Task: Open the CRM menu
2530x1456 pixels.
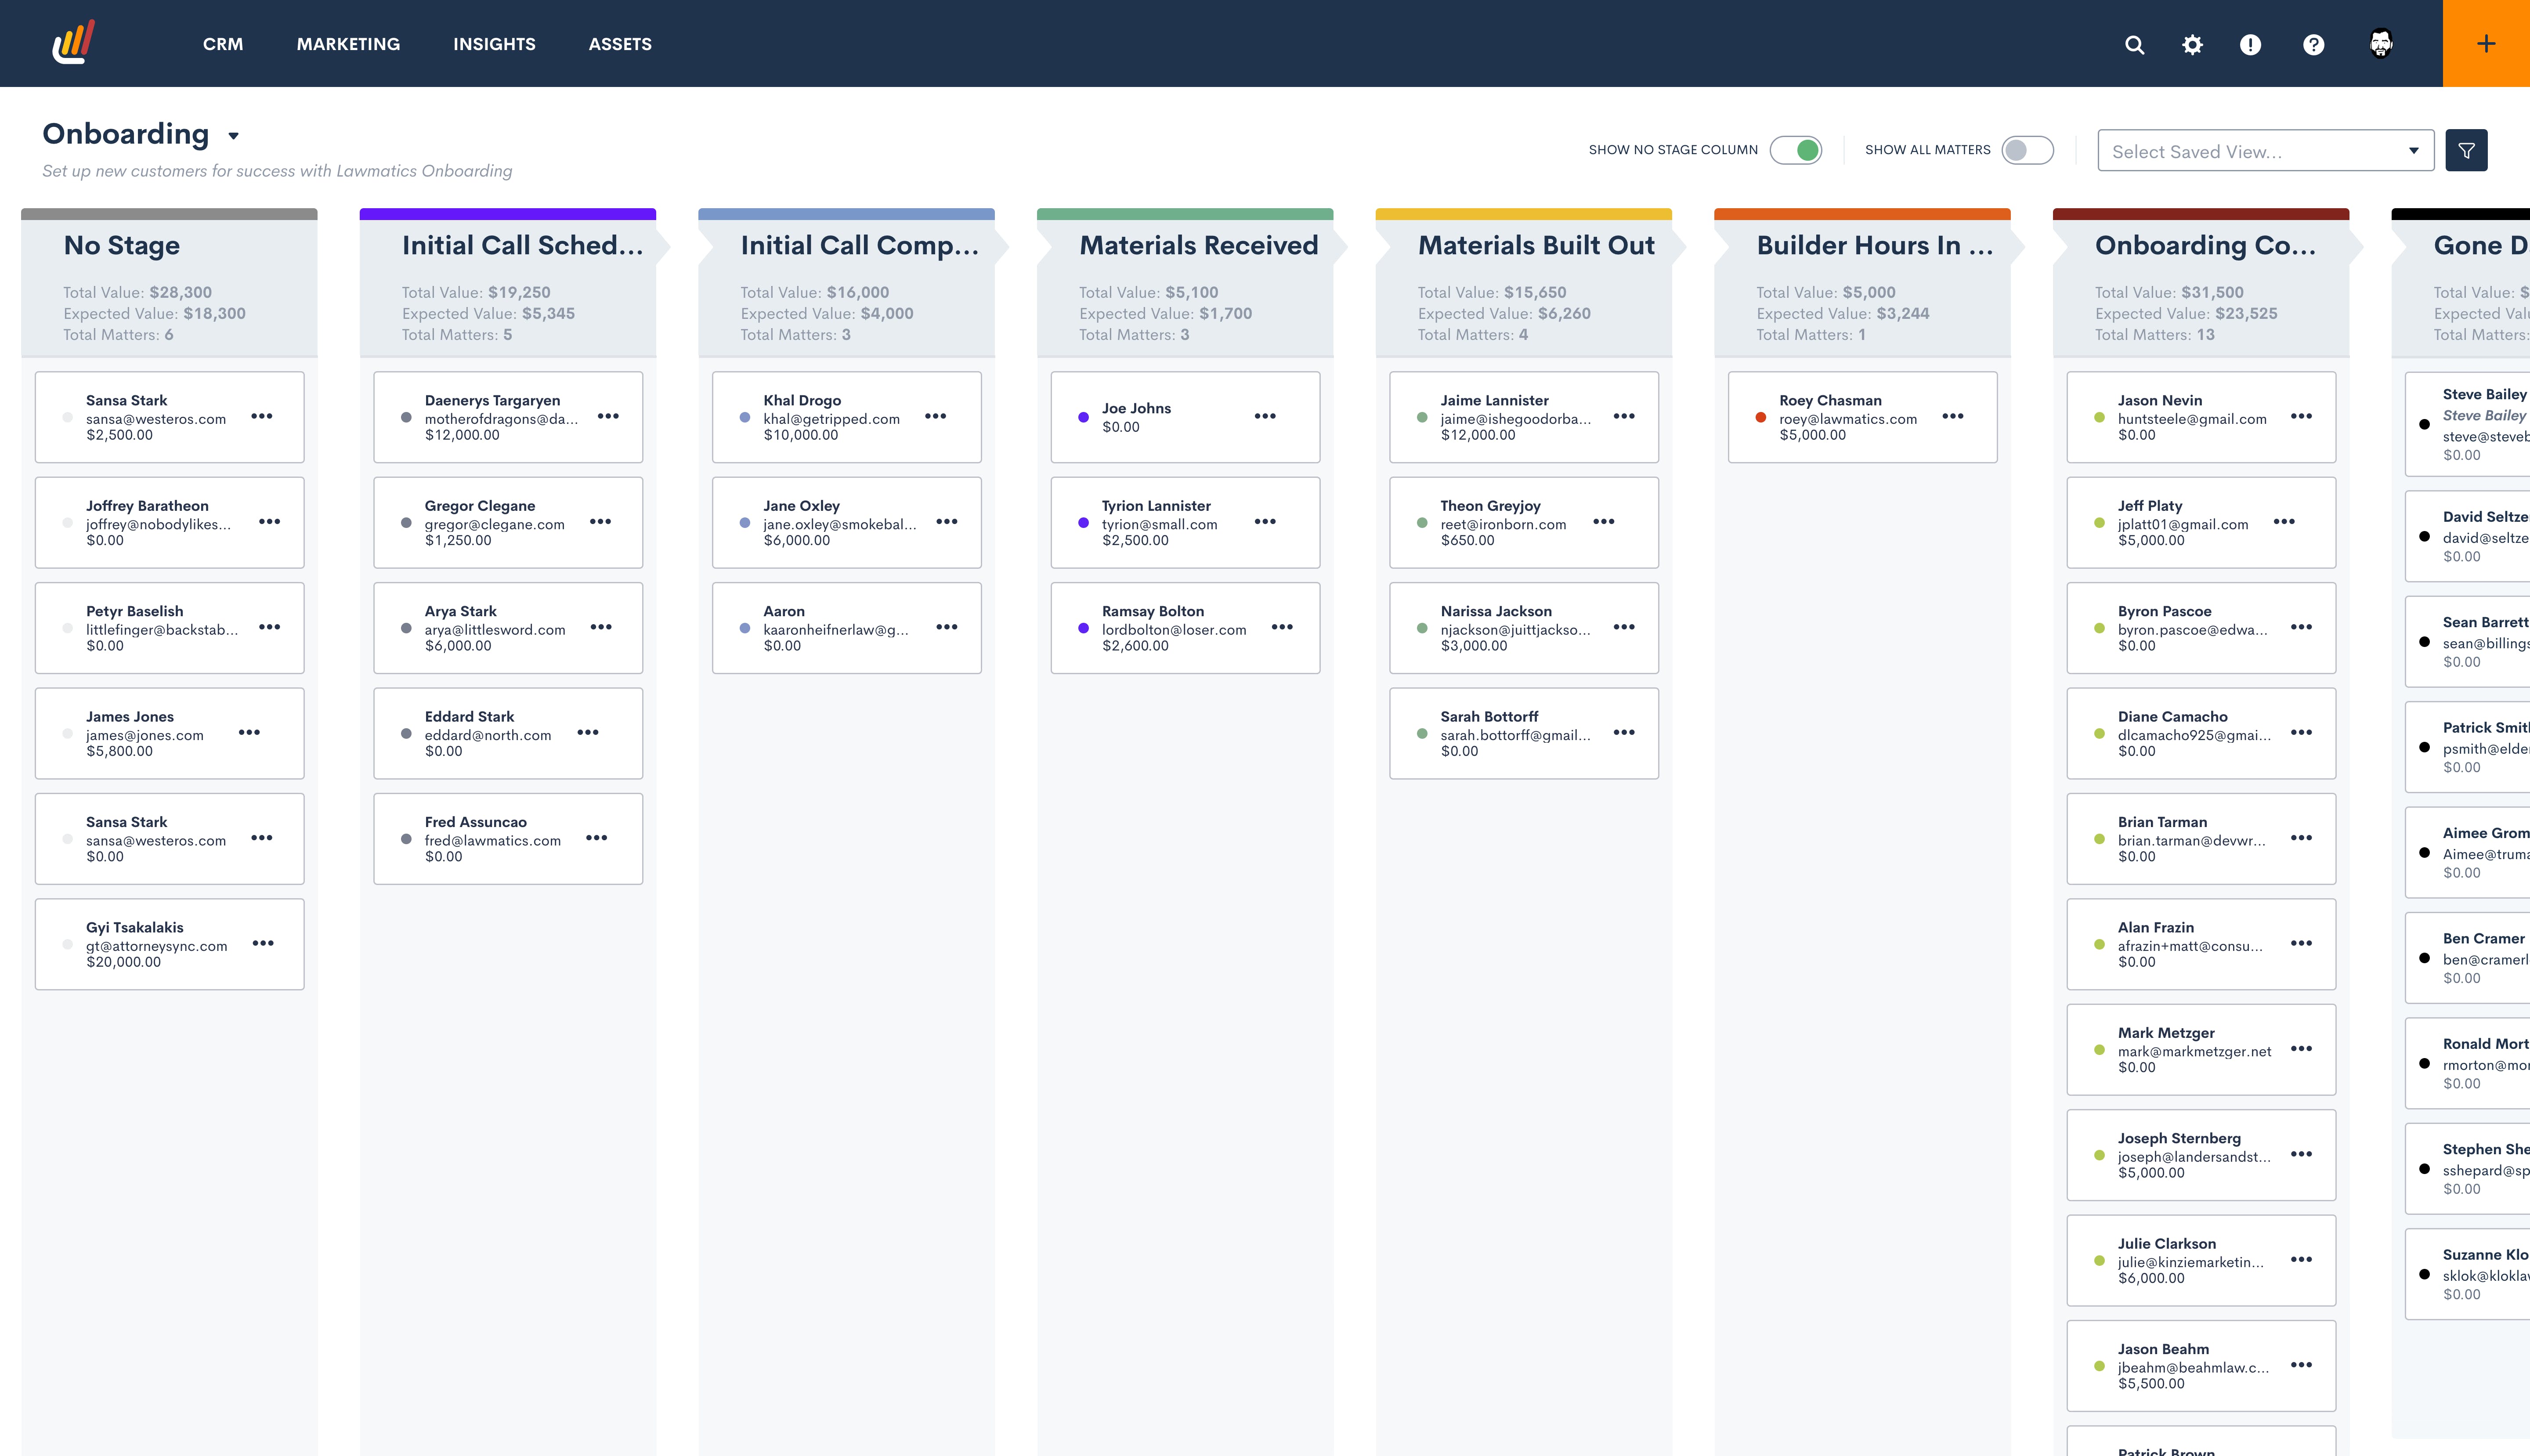Action: tap(223, 44)
